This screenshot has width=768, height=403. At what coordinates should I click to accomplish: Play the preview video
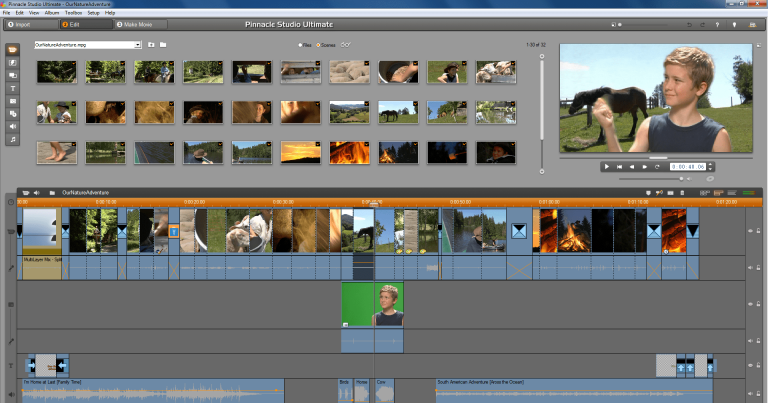606,167
